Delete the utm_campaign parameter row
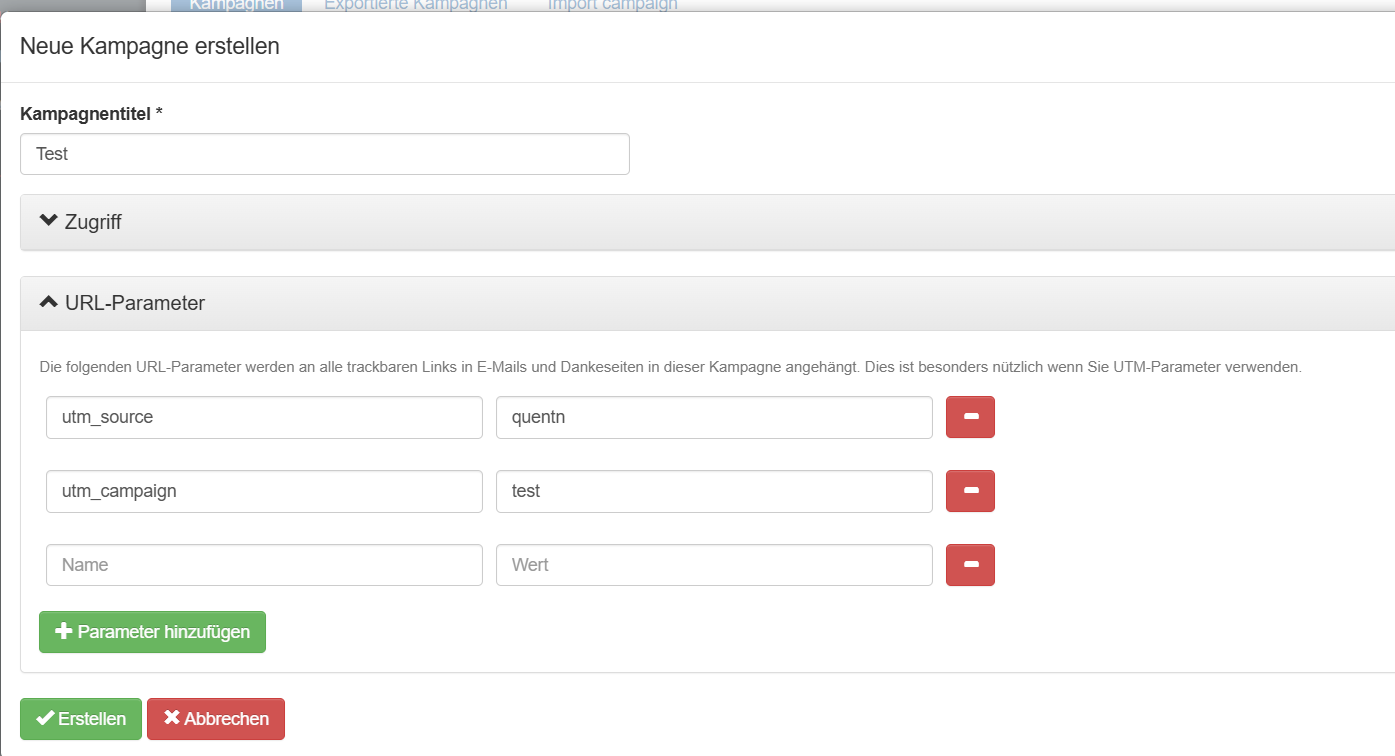 click(x=970, y=491)
